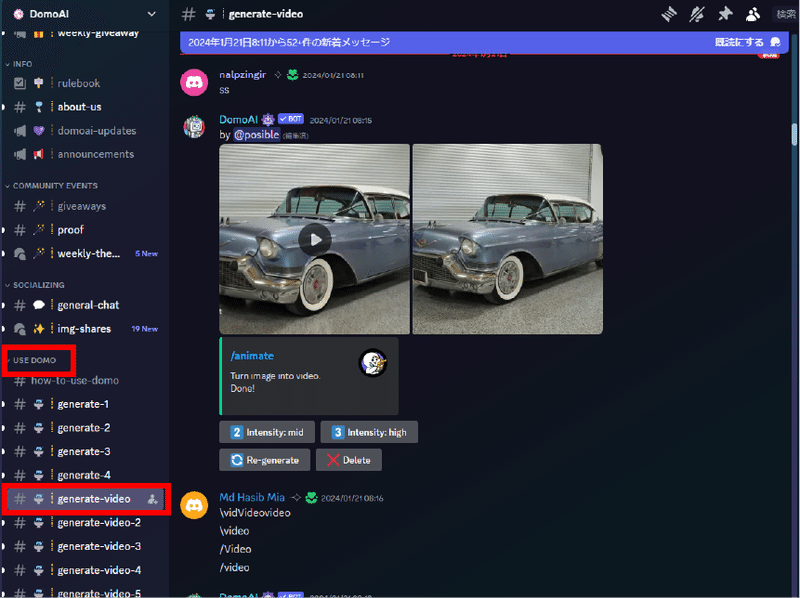Click the "ss" message text
The height and width of the screenshot is (598, 800).
[224, 90]
